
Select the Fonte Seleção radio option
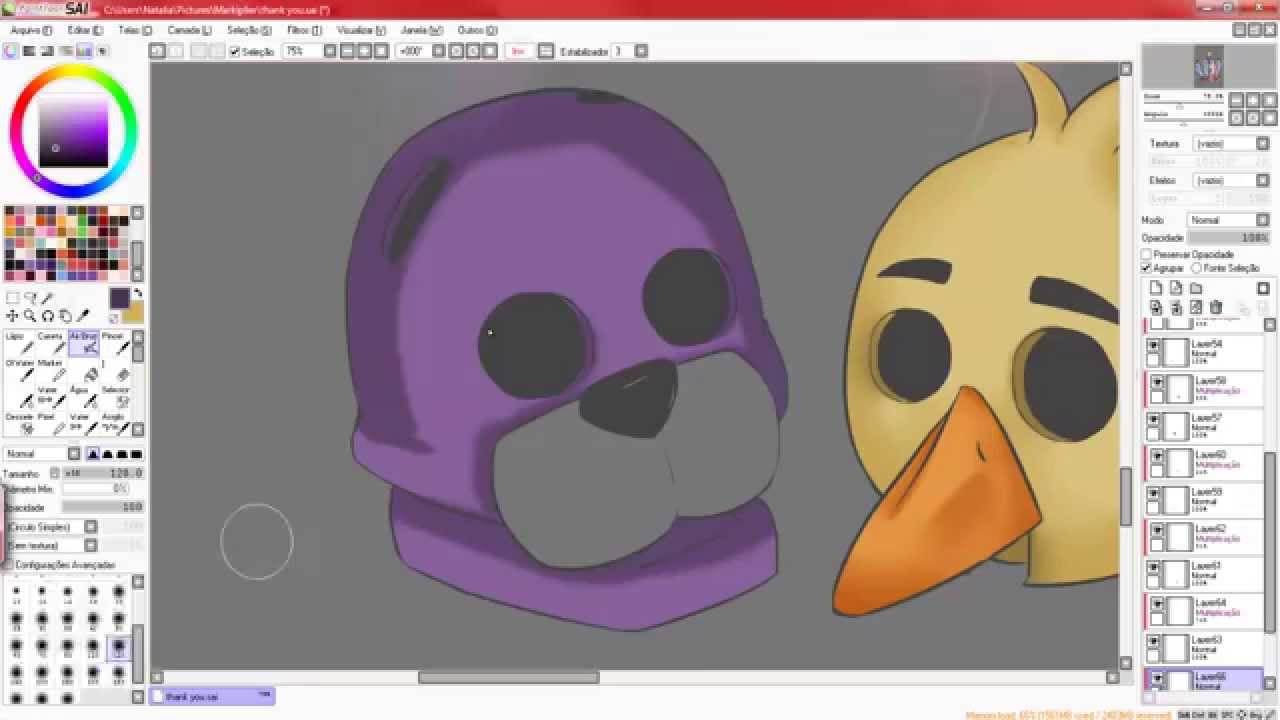[x=1196, y=268]
